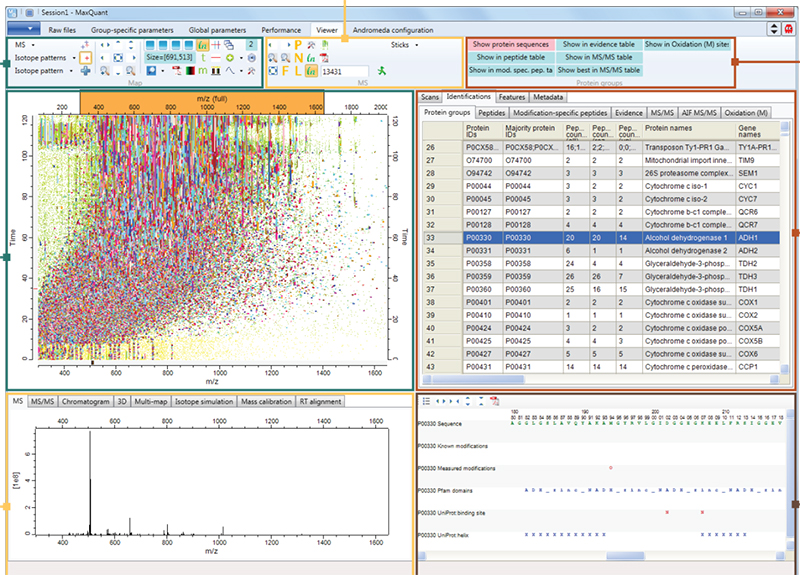Click the green running man icon
This screenshot has width=800, height=575.
(381, 71)
